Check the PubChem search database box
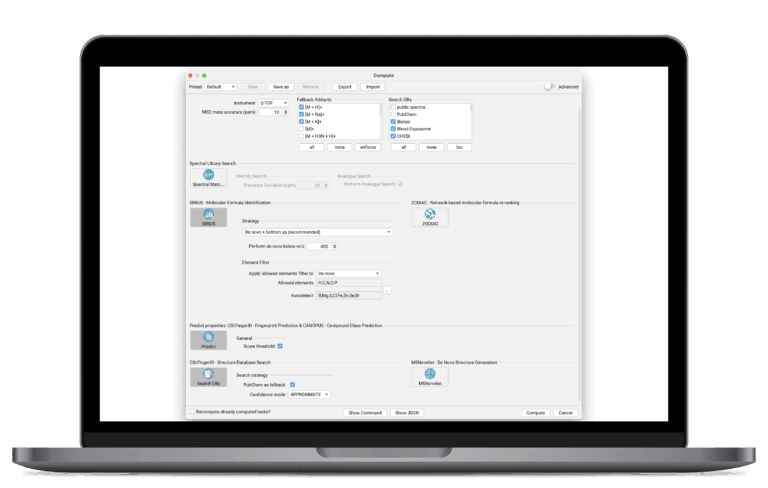The width and height of the screenshot is (768, 488). click(393, 114)
